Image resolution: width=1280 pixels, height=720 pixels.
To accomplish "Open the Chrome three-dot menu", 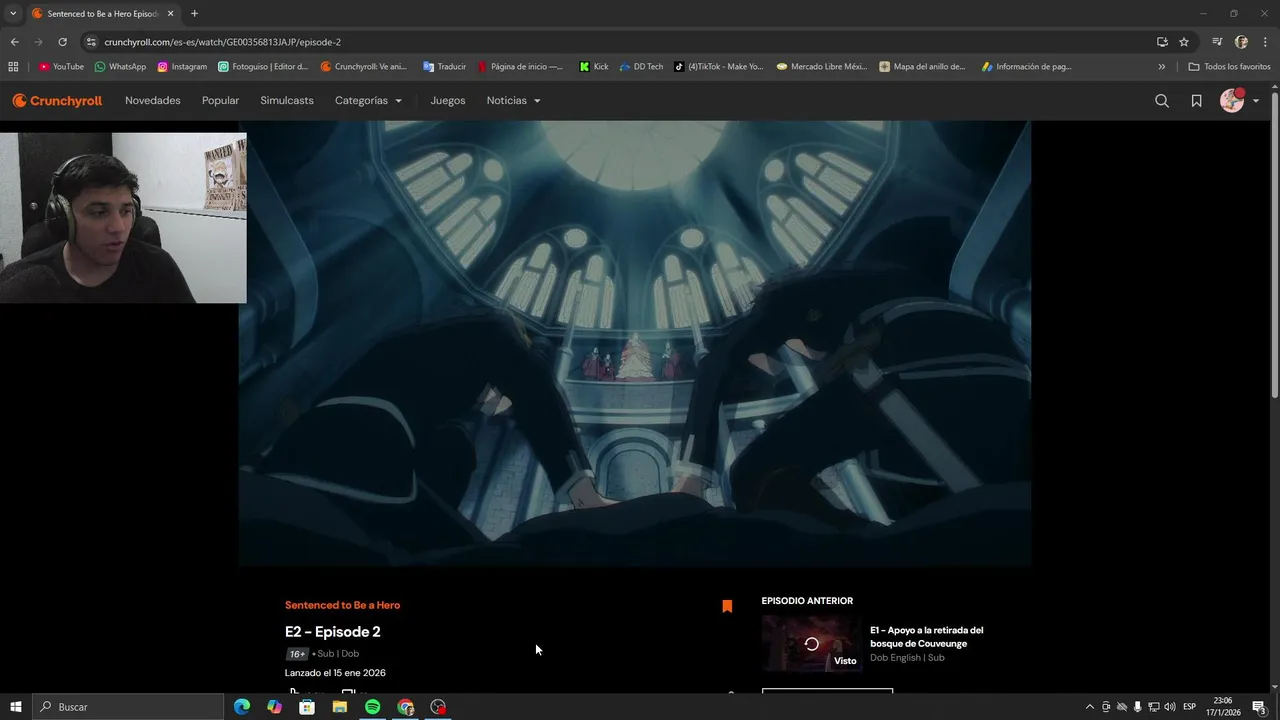I will point(1266,42).
